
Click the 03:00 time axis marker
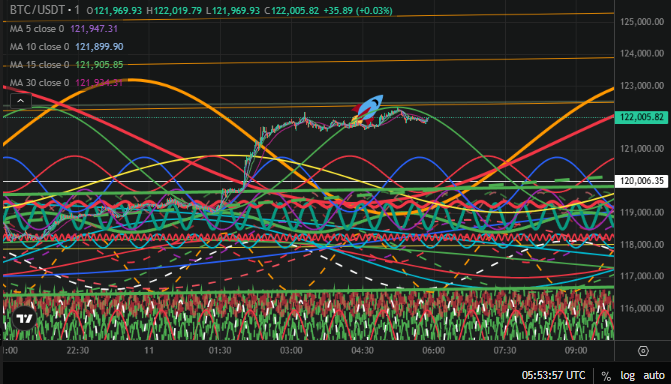(x=291, y=351)
